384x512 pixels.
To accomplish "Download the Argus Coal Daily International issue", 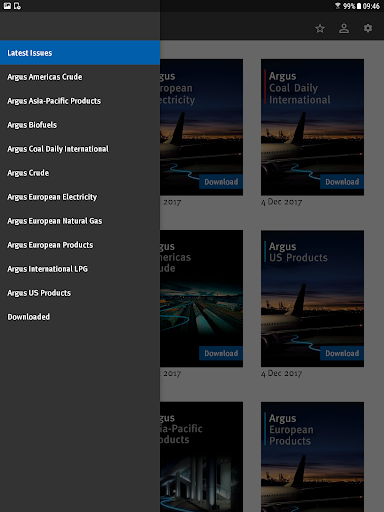I will (342, 182).
